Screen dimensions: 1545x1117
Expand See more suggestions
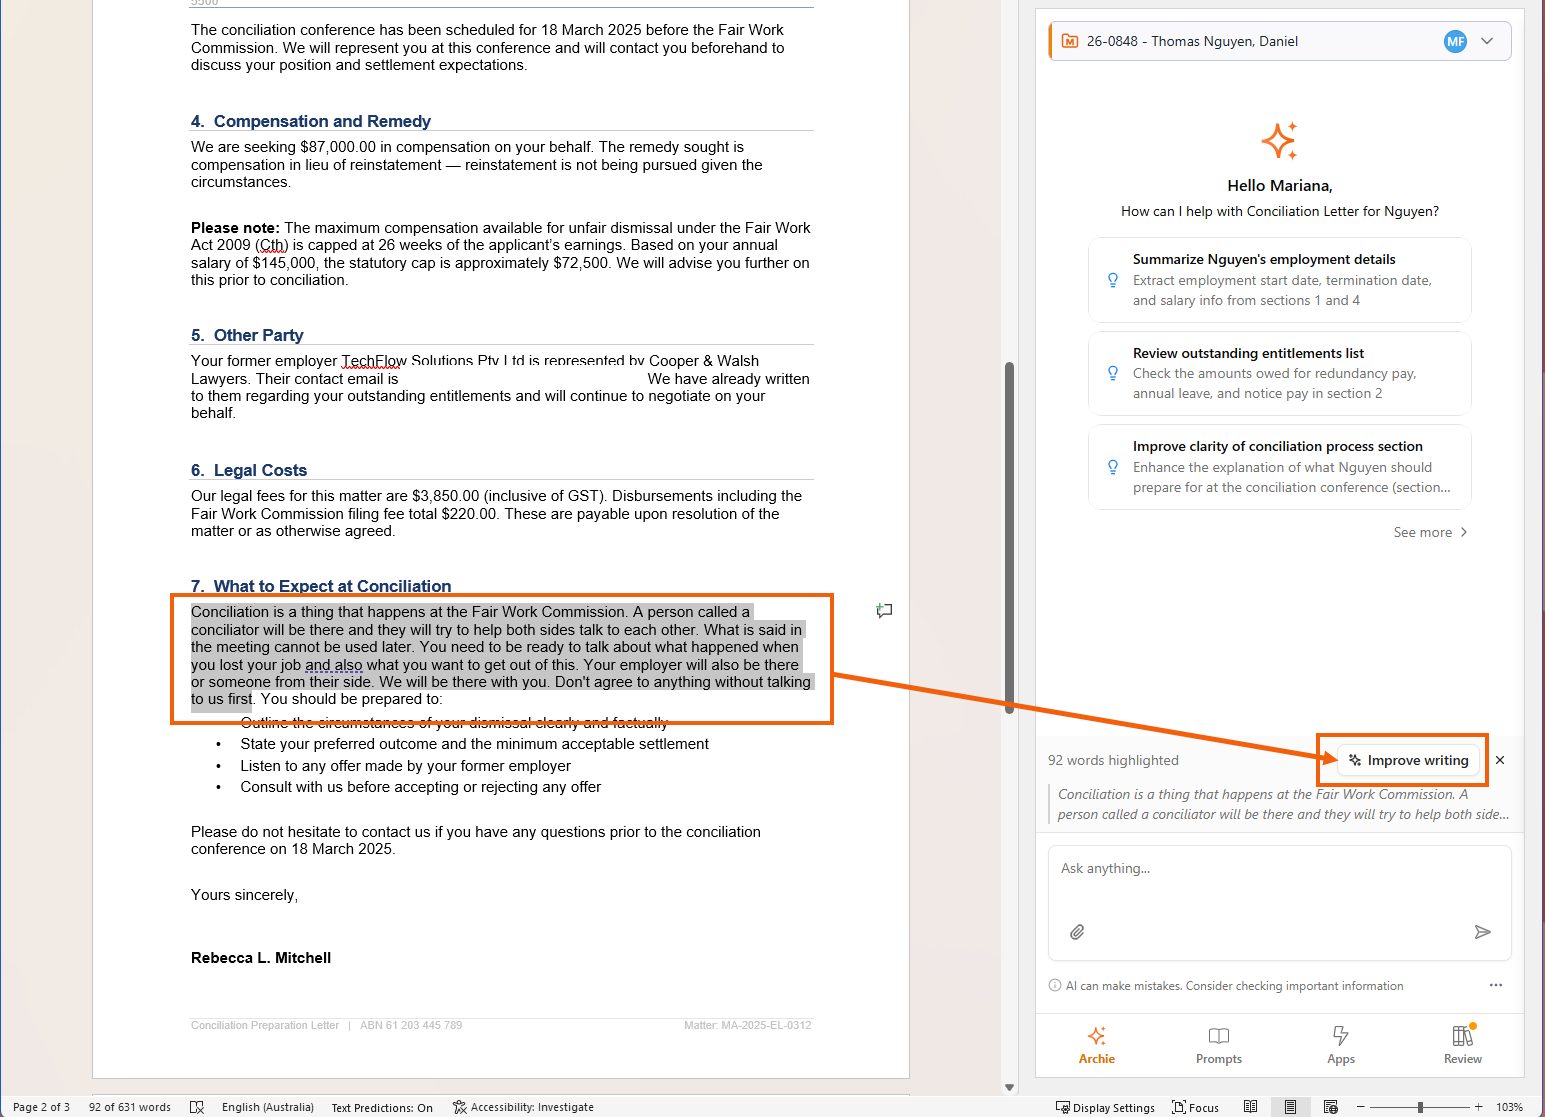[1430, 532]
